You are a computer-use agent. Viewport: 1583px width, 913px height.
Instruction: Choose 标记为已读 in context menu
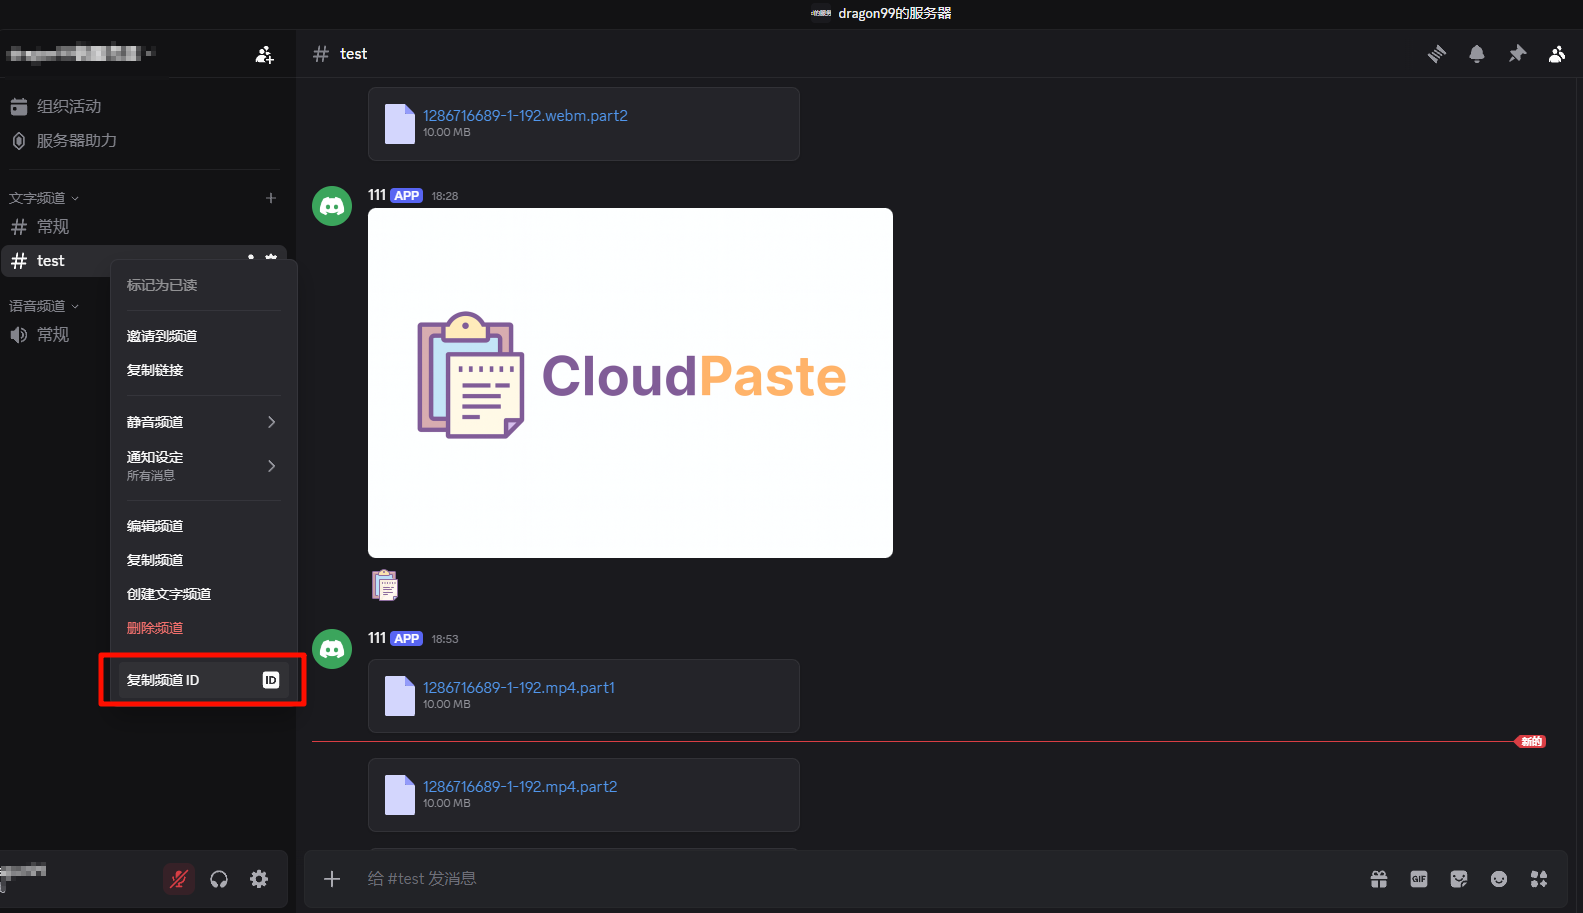[203, 285]
